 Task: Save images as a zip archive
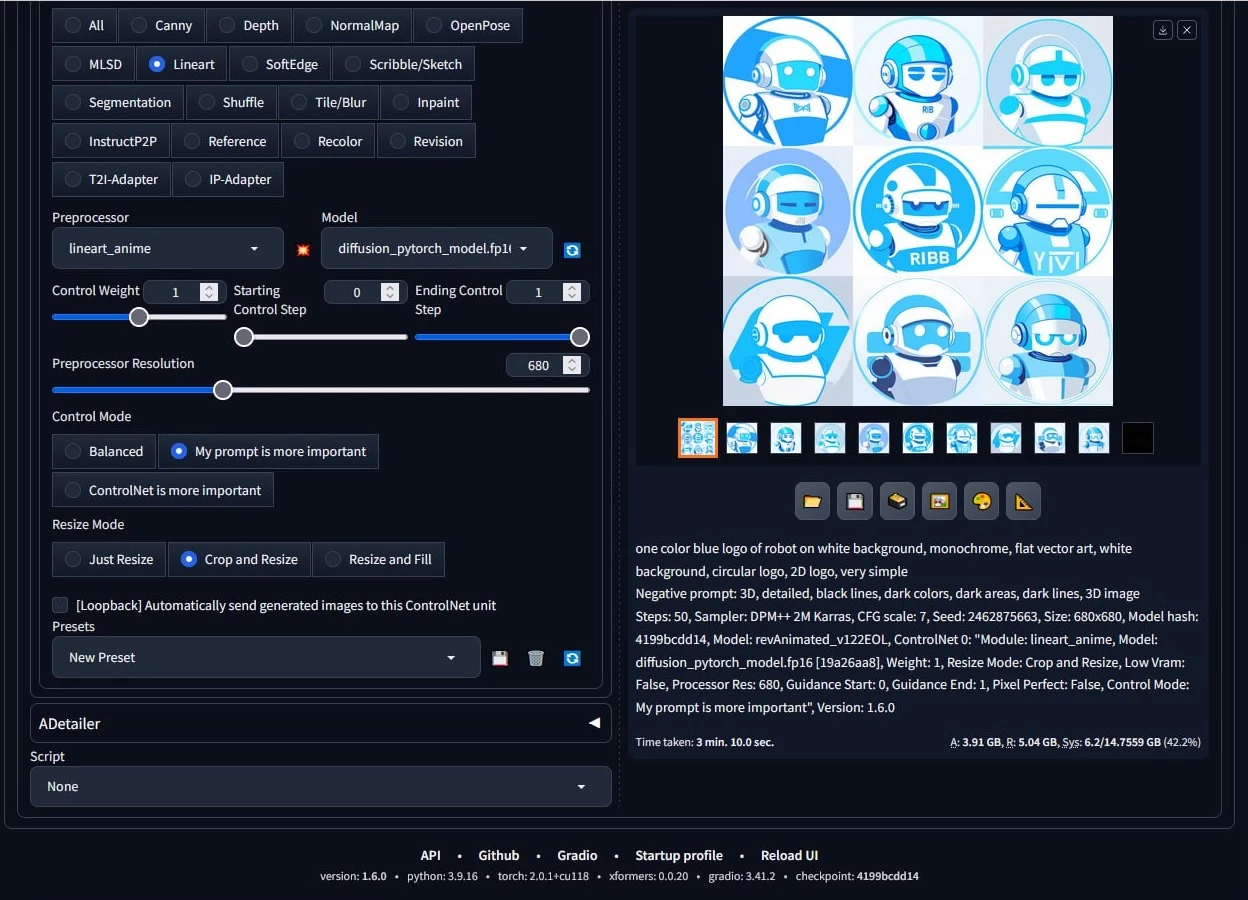(897, 501)
